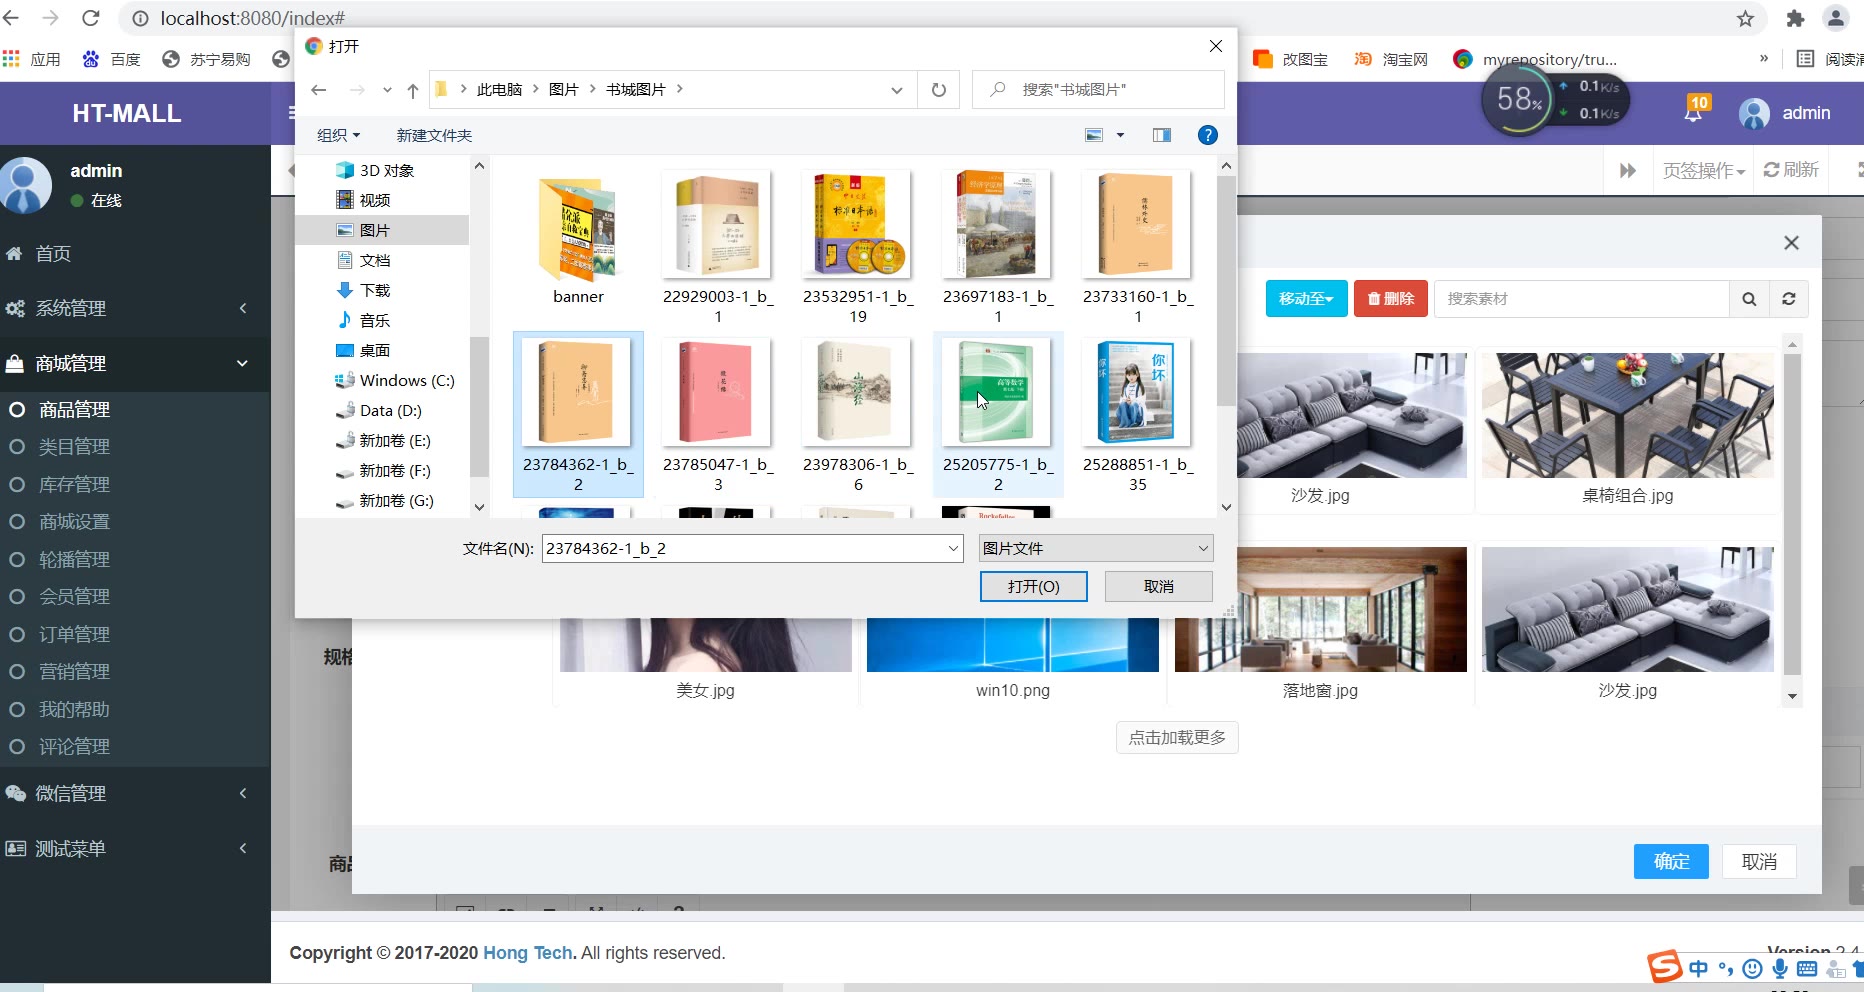Collapse 商城管理 sidebar menu
Image resolution: width=1864 pixels, height=992 pixels.
pyautogui.click(x=135, y=363)
